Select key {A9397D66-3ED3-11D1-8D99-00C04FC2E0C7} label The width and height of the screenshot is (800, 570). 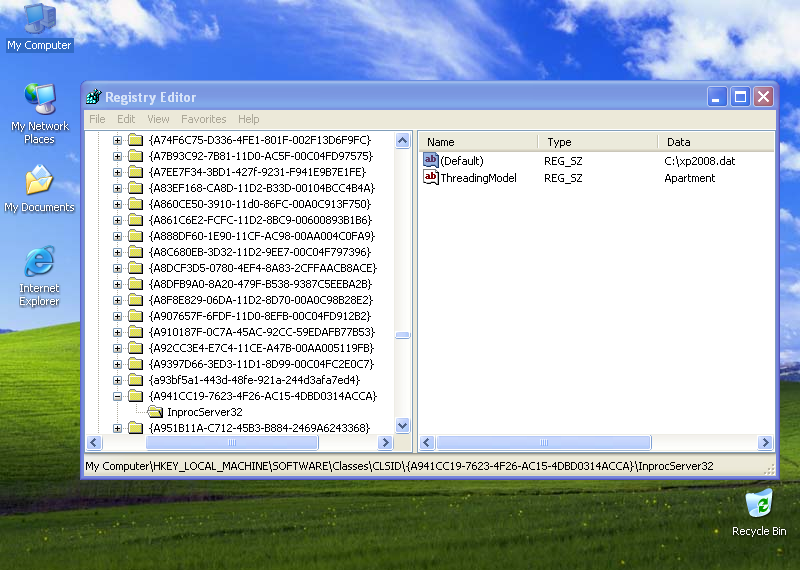click(261, 364)
